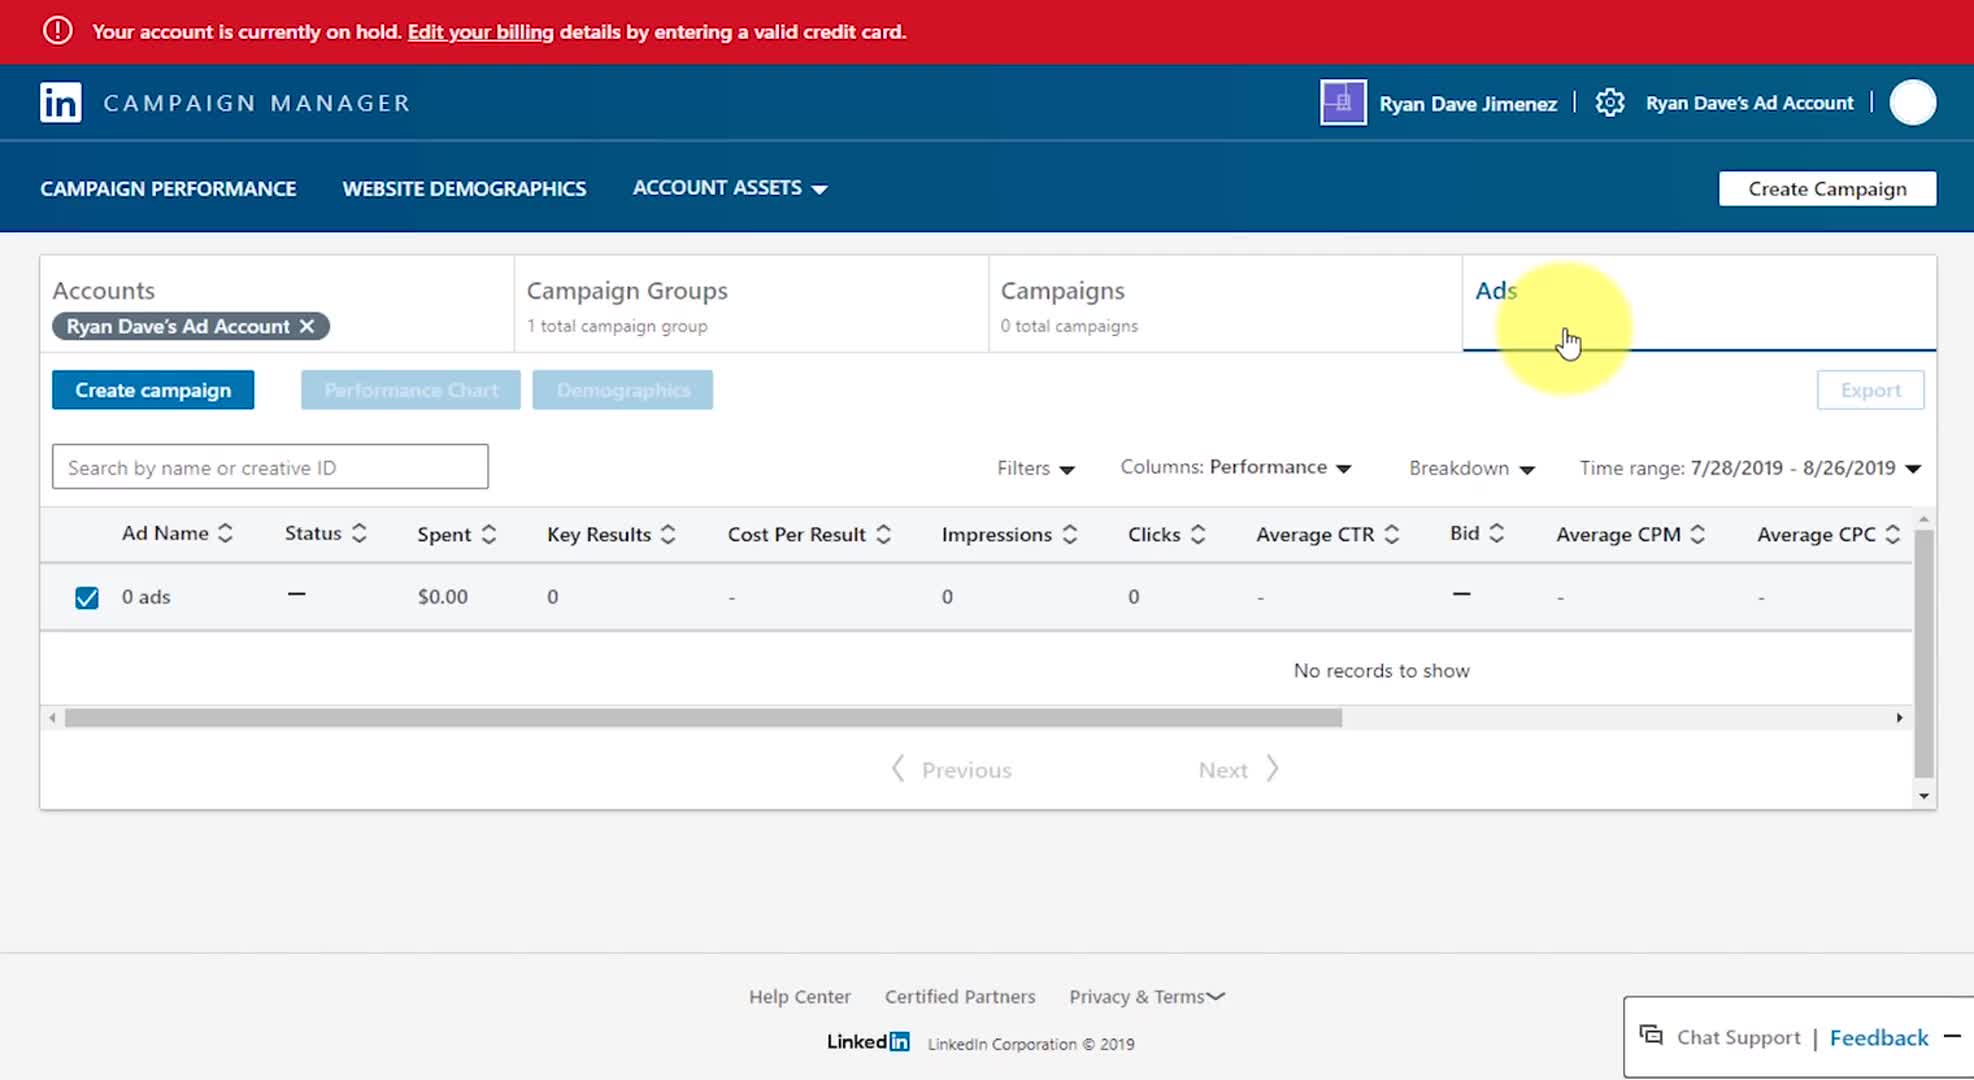Click the LinkedIn logo icon

point(61,103)
